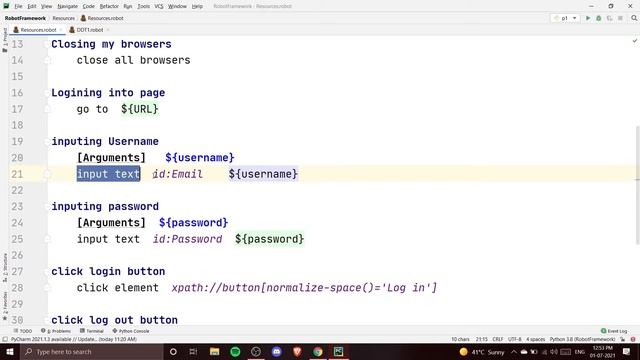The height and width of the screenshot is (360, 640).
Task: Change CRLF line separator
Action: (x=498, y=339)
